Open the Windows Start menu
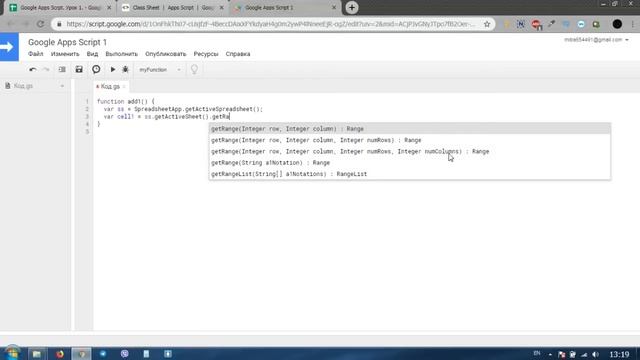The width and height of the screenshot is (640, 360). (12, 353)
